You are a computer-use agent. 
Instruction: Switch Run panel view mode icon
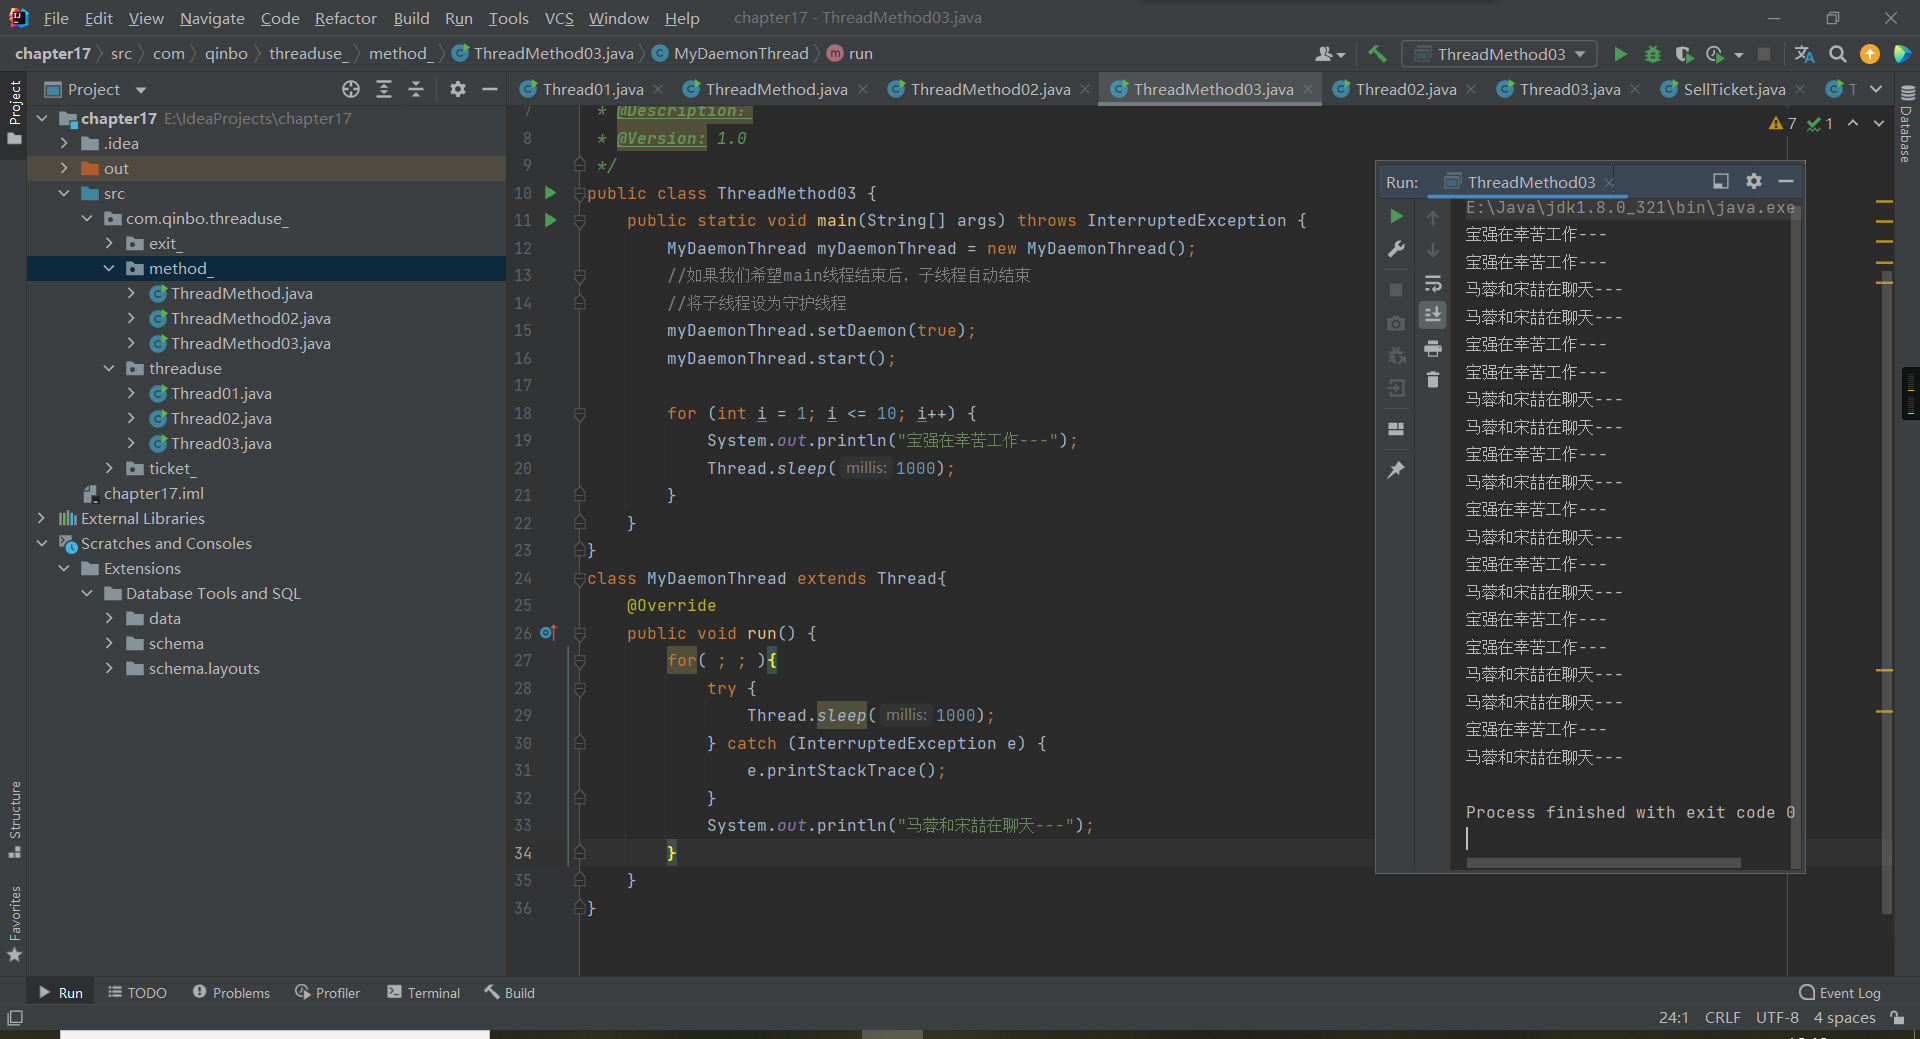point(1720,181)
